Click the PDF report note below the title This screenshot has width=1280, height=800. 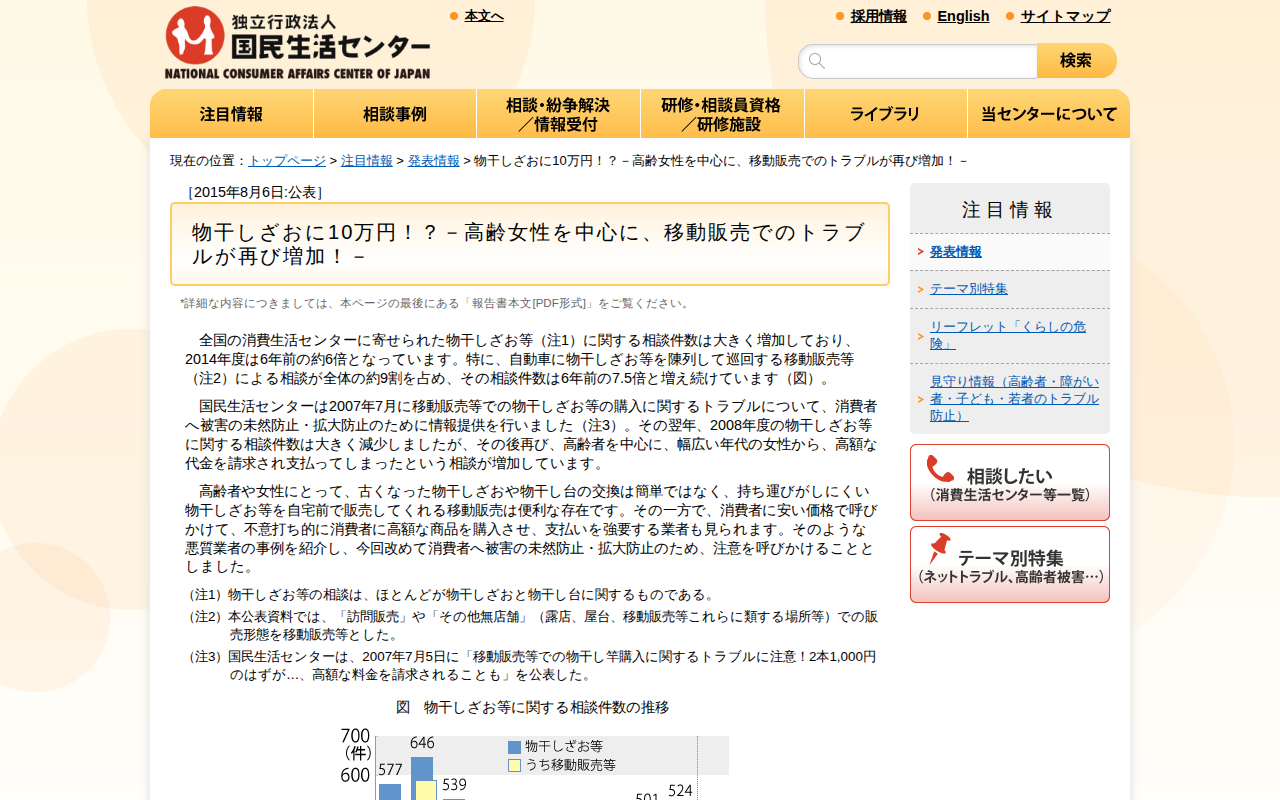click(x=436, y=303)
